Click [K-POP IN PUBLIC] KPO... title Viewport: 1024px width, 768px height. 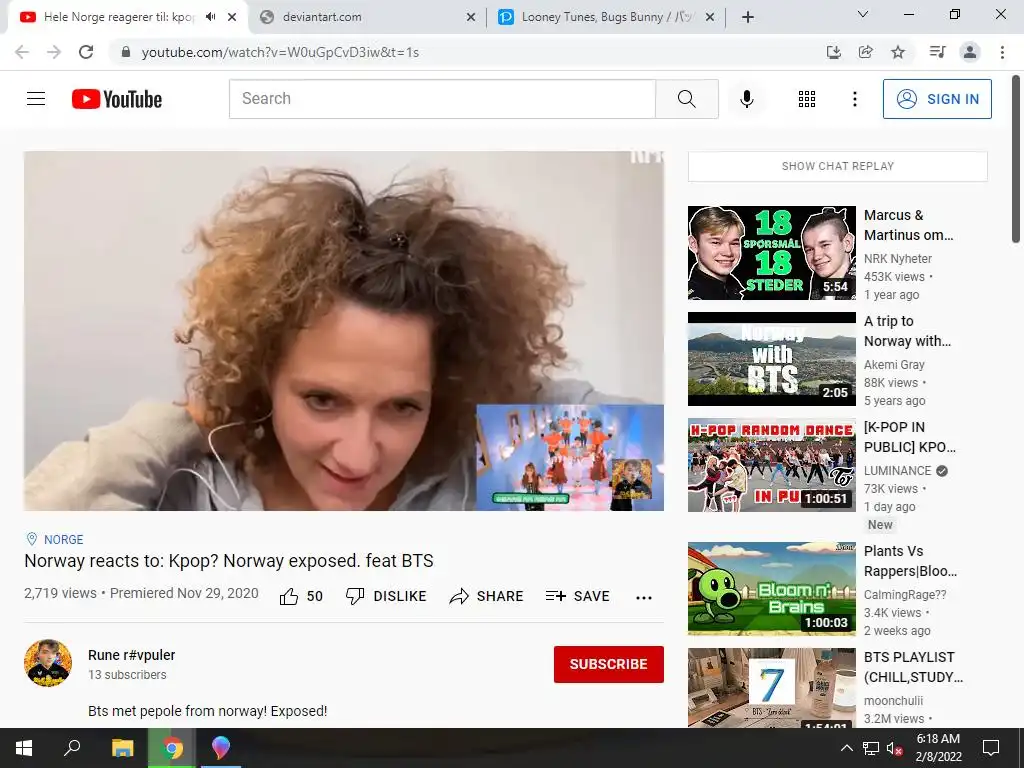[910, 437]
